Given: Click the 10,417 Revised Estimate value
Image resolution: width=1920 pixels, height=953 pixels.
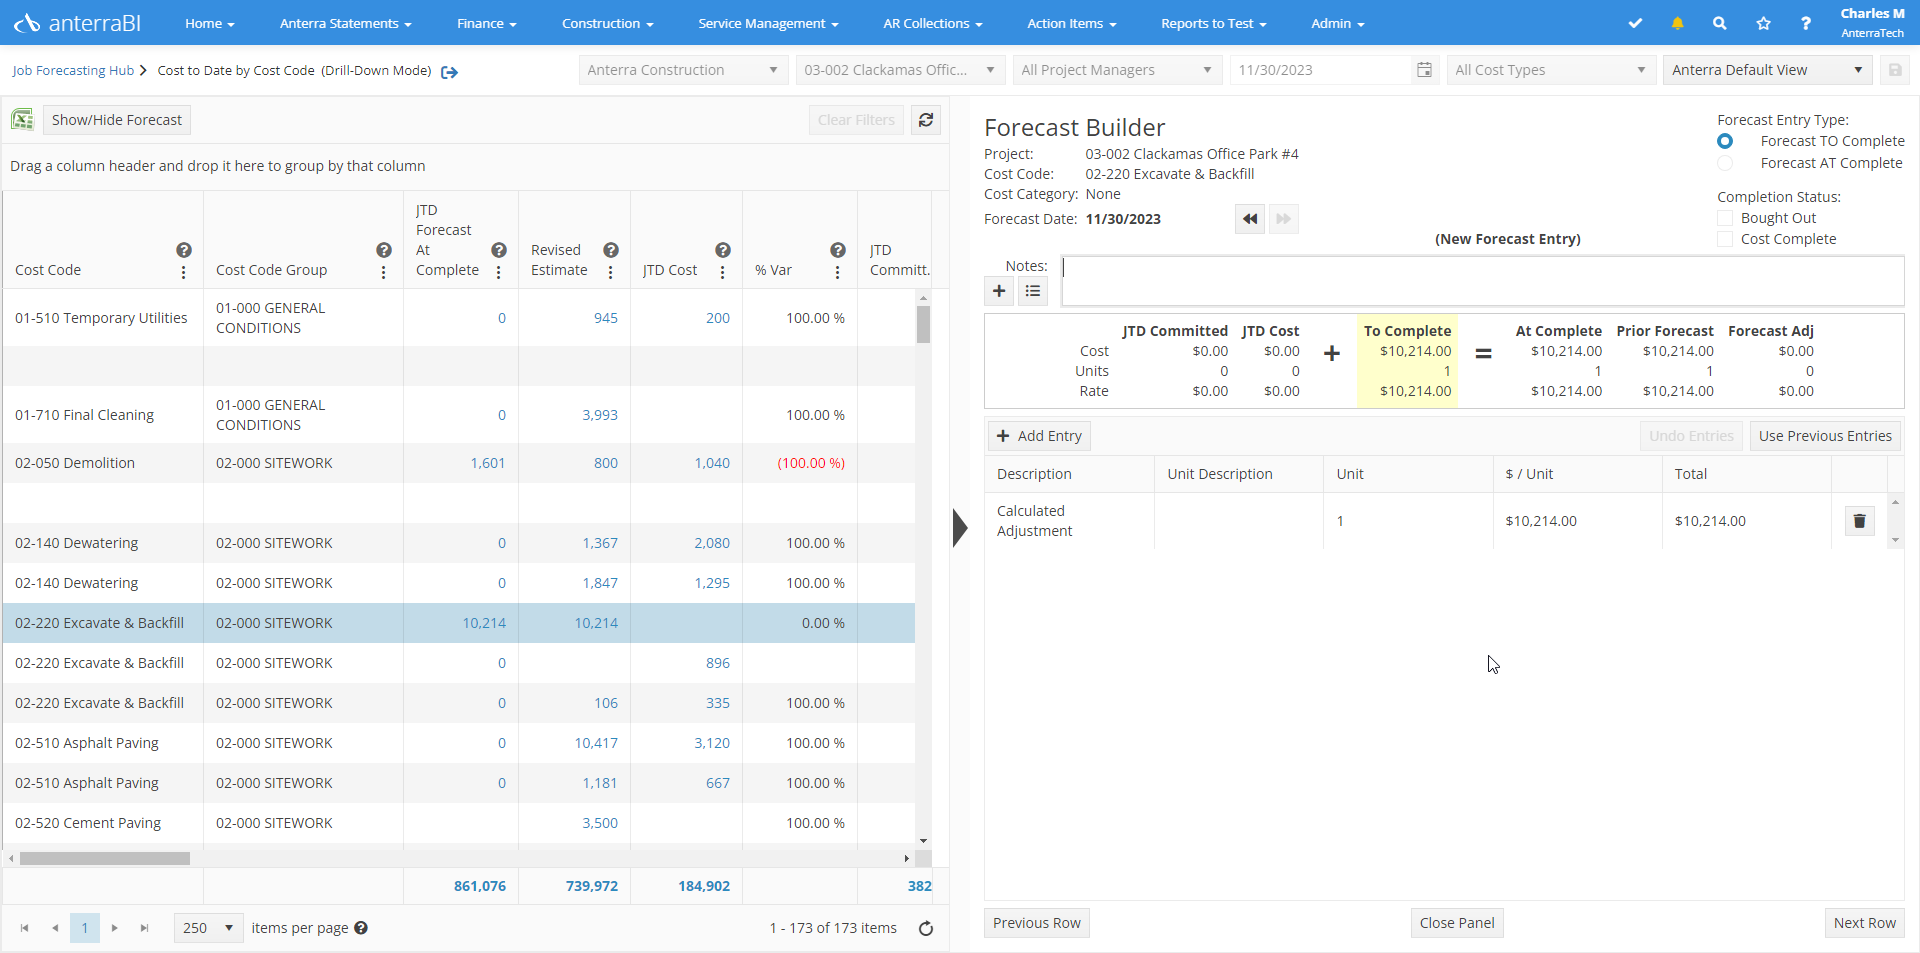Looking at the screenshot, I should [x=596, y=743].
